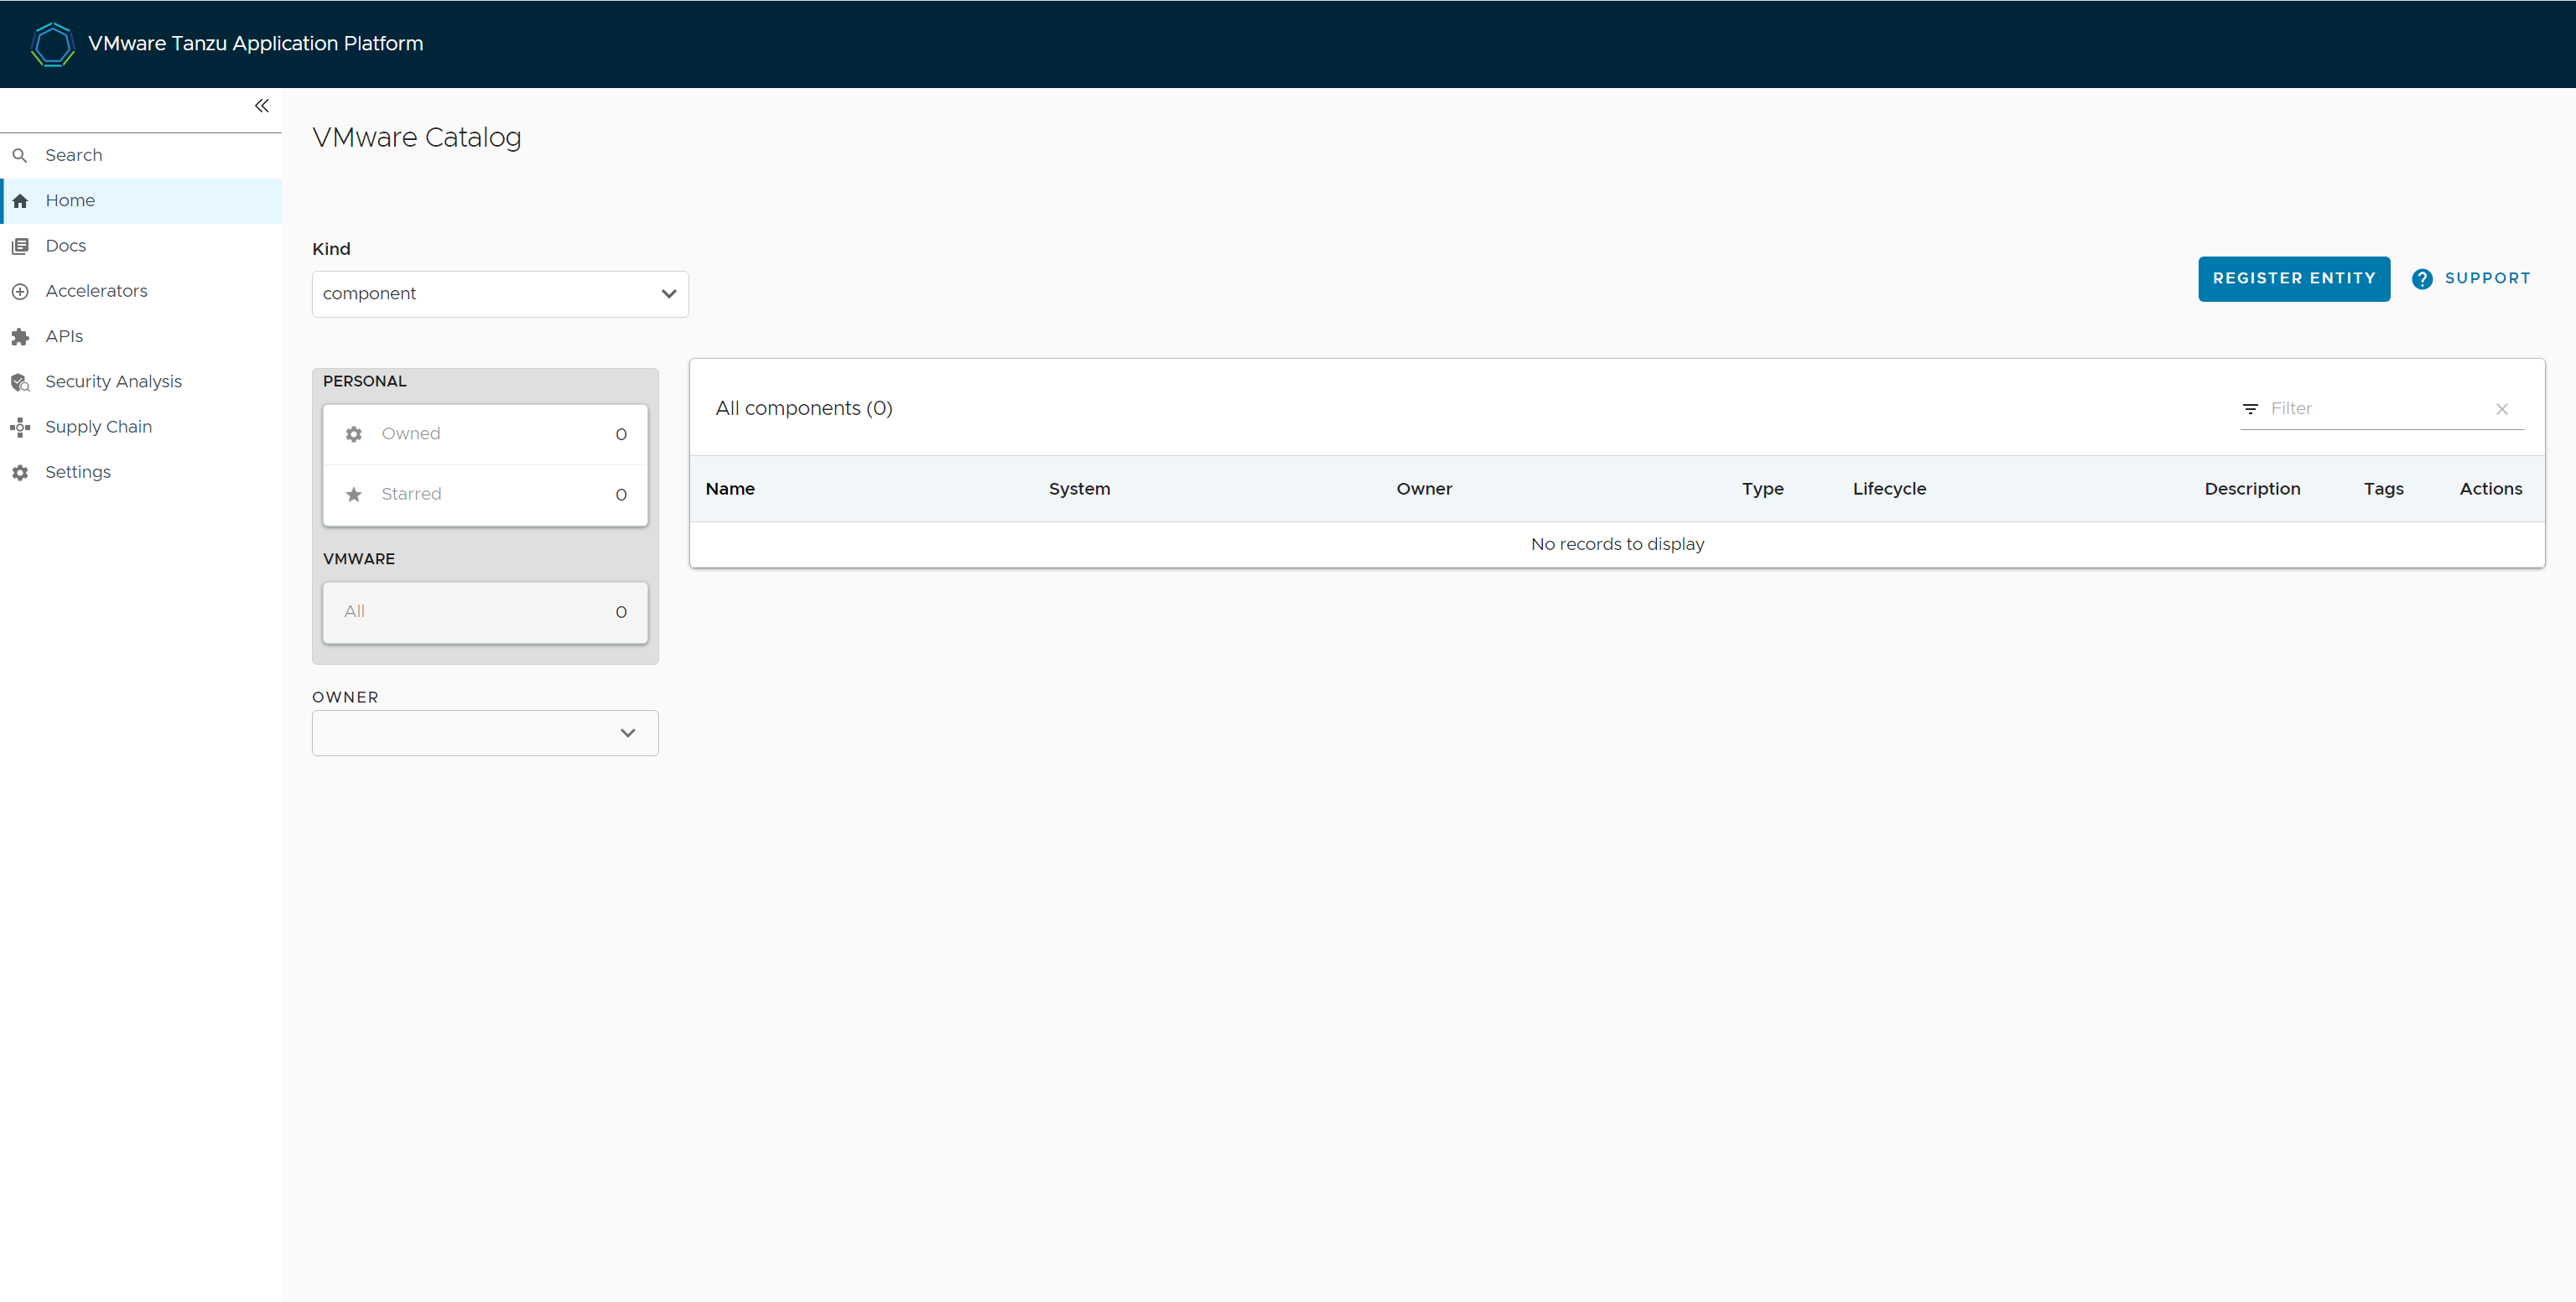Click the Search magnifier icon in sidebar
Image resolution: width=2576 pixels, height=1302 pixels.
19,156
